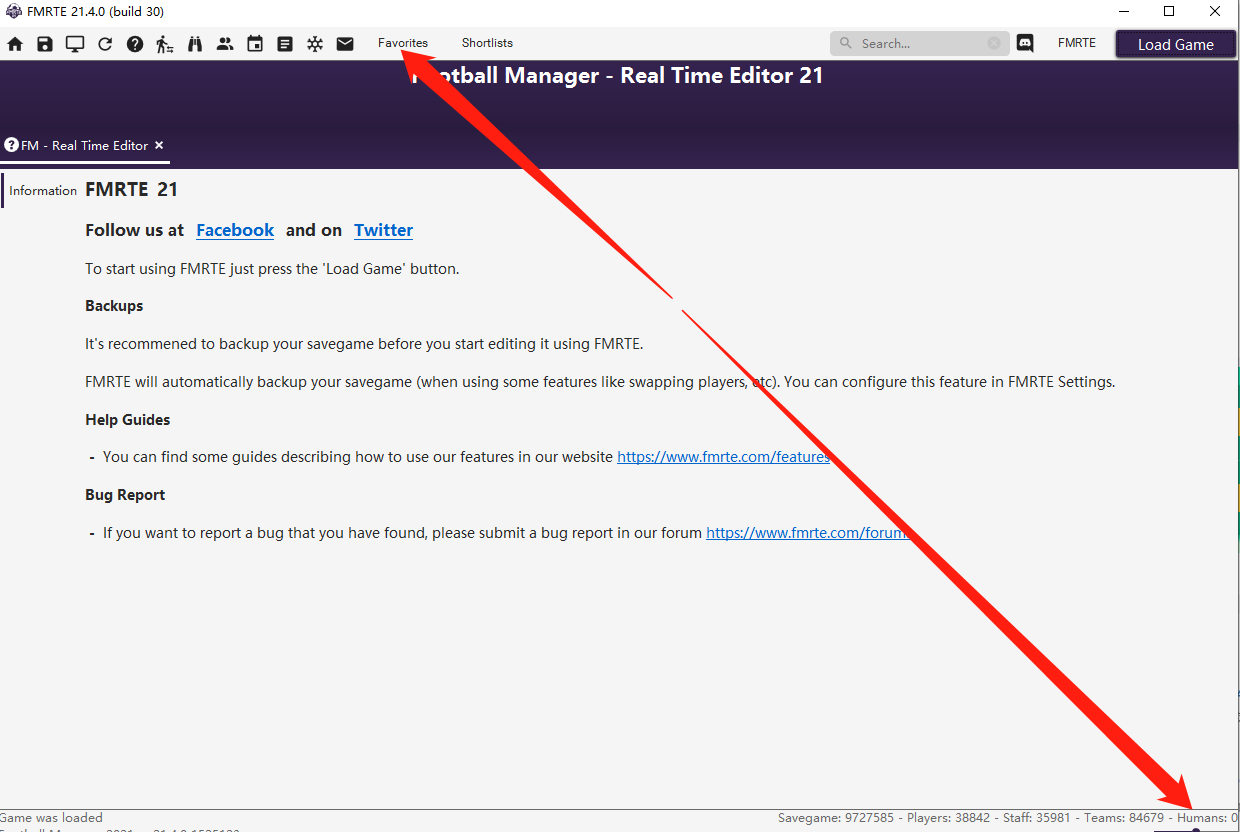Open the calendar icon in toolbar
The image size is (1240, 832).
255,44
